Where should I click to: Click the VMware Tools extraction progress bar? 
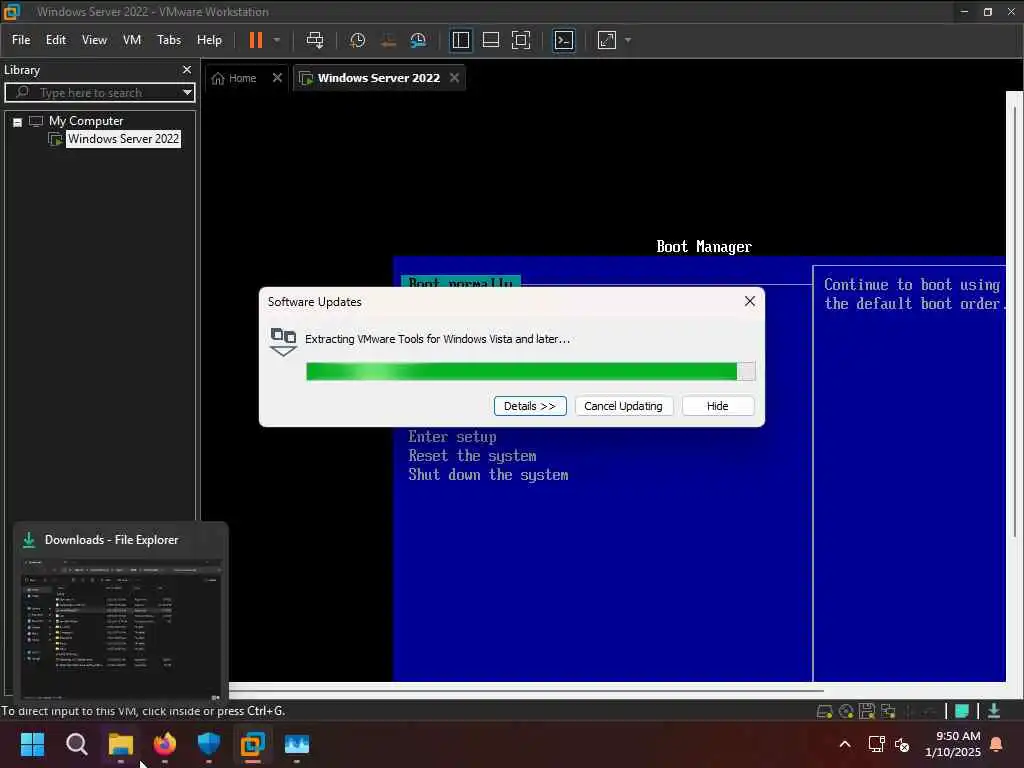click(x=530, y=371)
